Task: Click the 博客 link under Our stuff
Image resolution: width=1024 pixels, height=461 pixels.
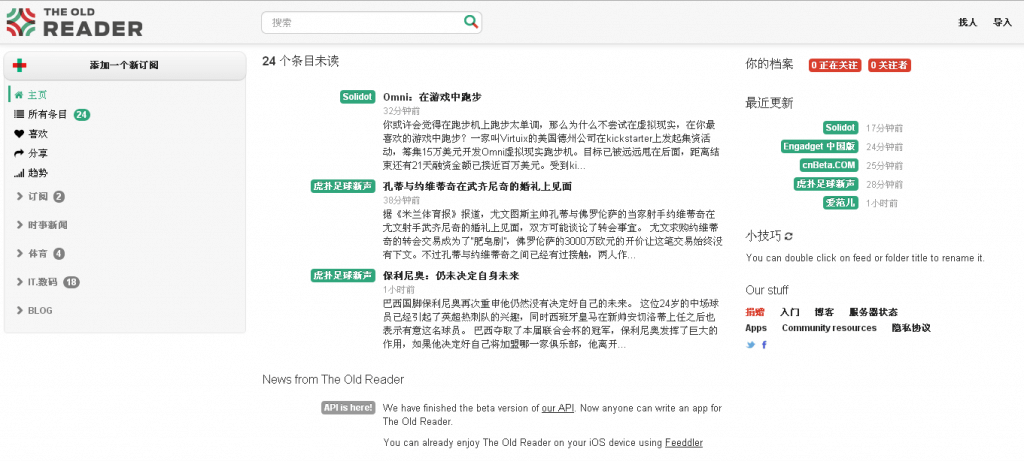Action: [824, 312]
